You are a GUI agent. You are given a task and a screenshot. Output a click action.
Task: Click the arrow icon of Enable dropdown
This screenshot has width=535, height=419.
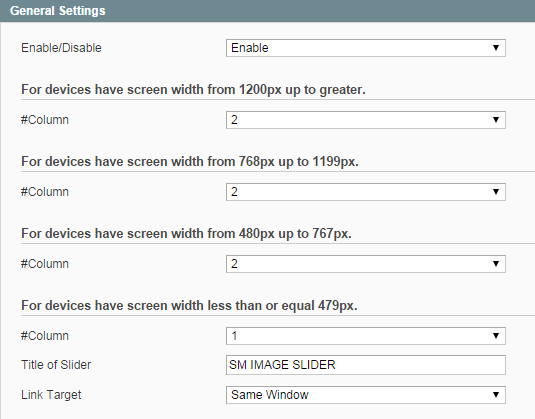click(x=496, y=48)
